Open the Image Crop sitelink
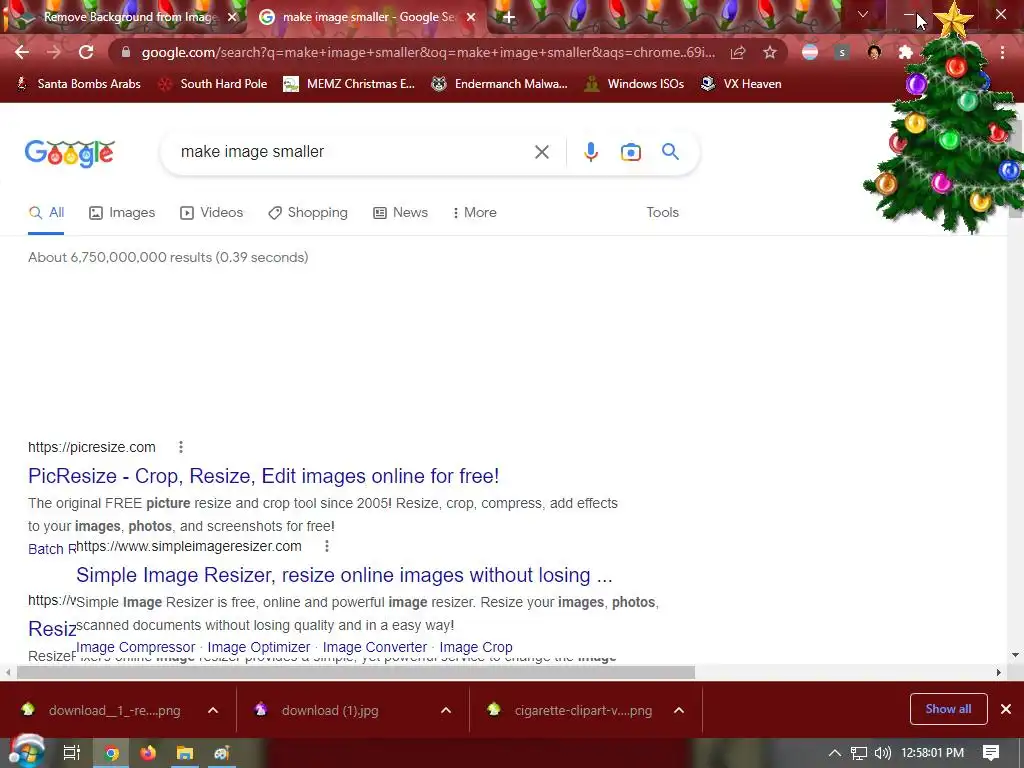 (476, 647)
